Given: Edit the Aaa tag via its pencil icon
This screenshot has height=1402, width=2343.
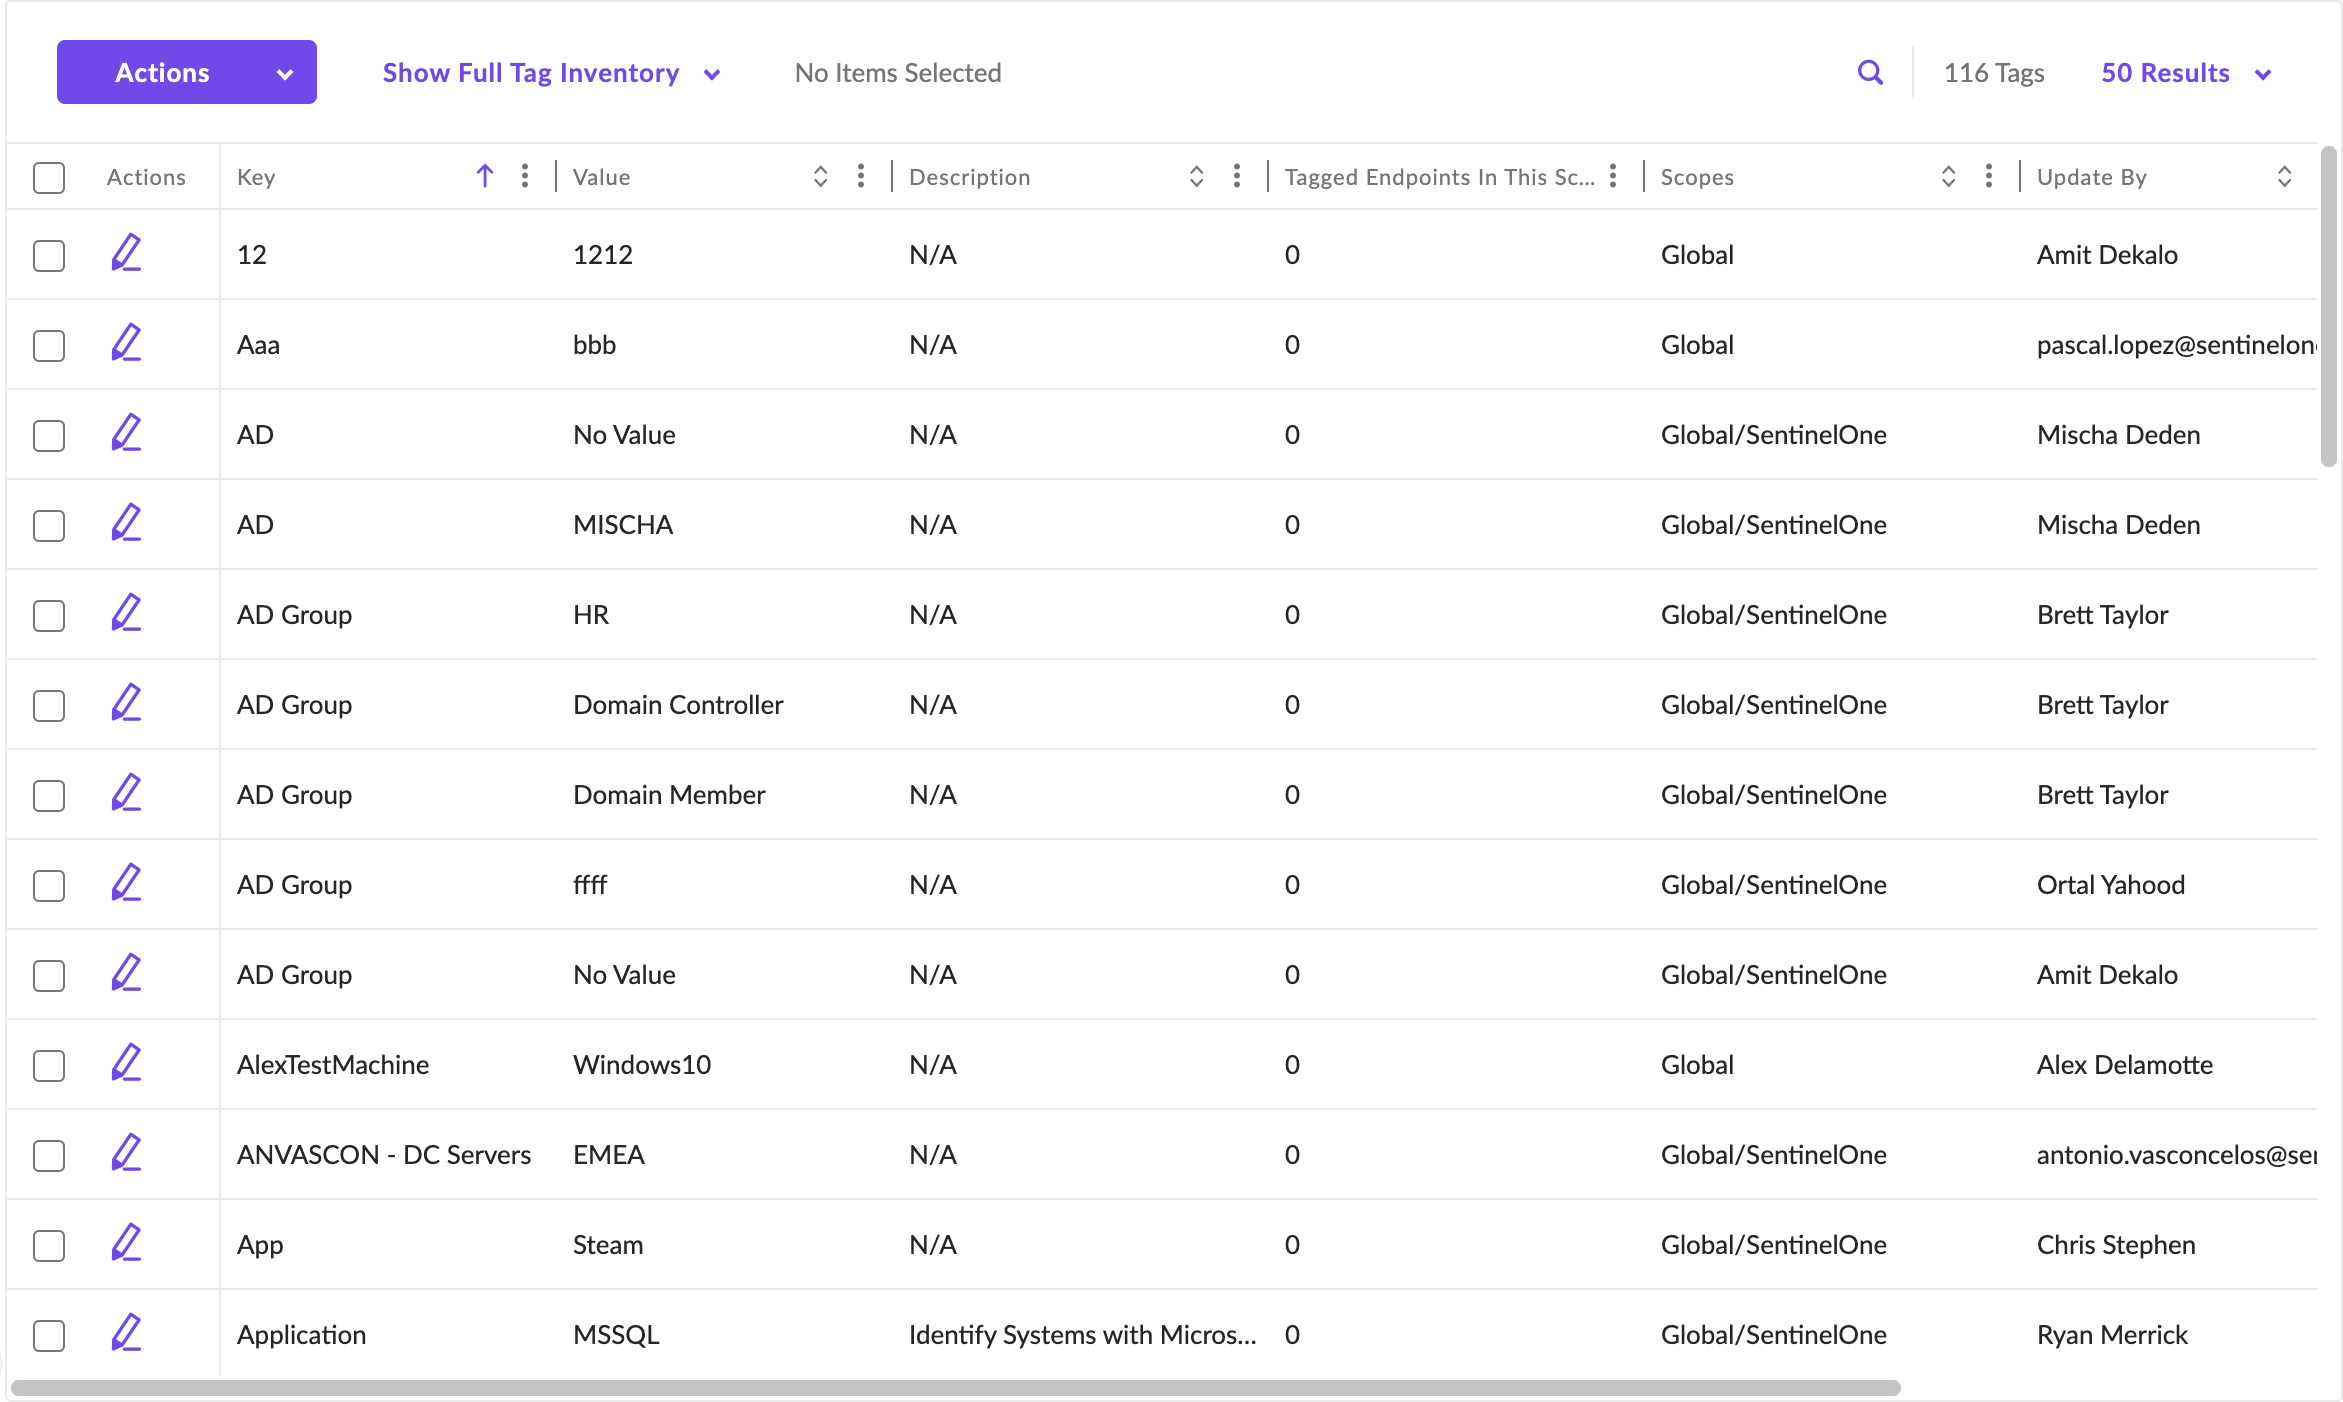Looking at the screenshot, I should point(126,343).
